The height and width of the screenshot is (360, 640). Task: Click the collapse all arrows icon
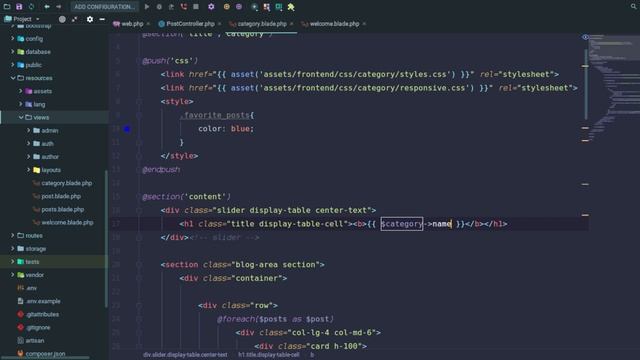74,19
